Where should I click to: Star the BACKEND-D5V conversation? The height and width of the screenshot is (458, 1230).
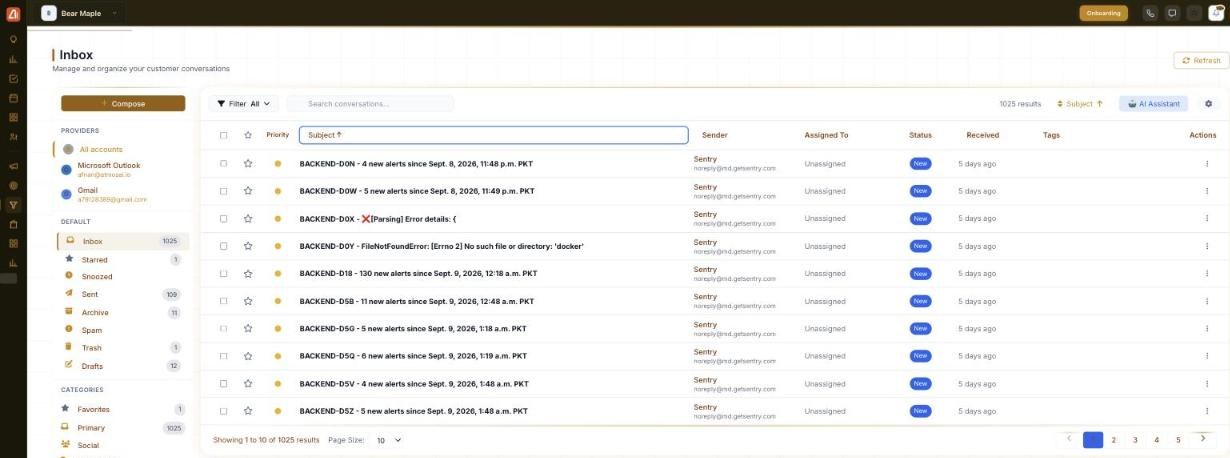248,383
